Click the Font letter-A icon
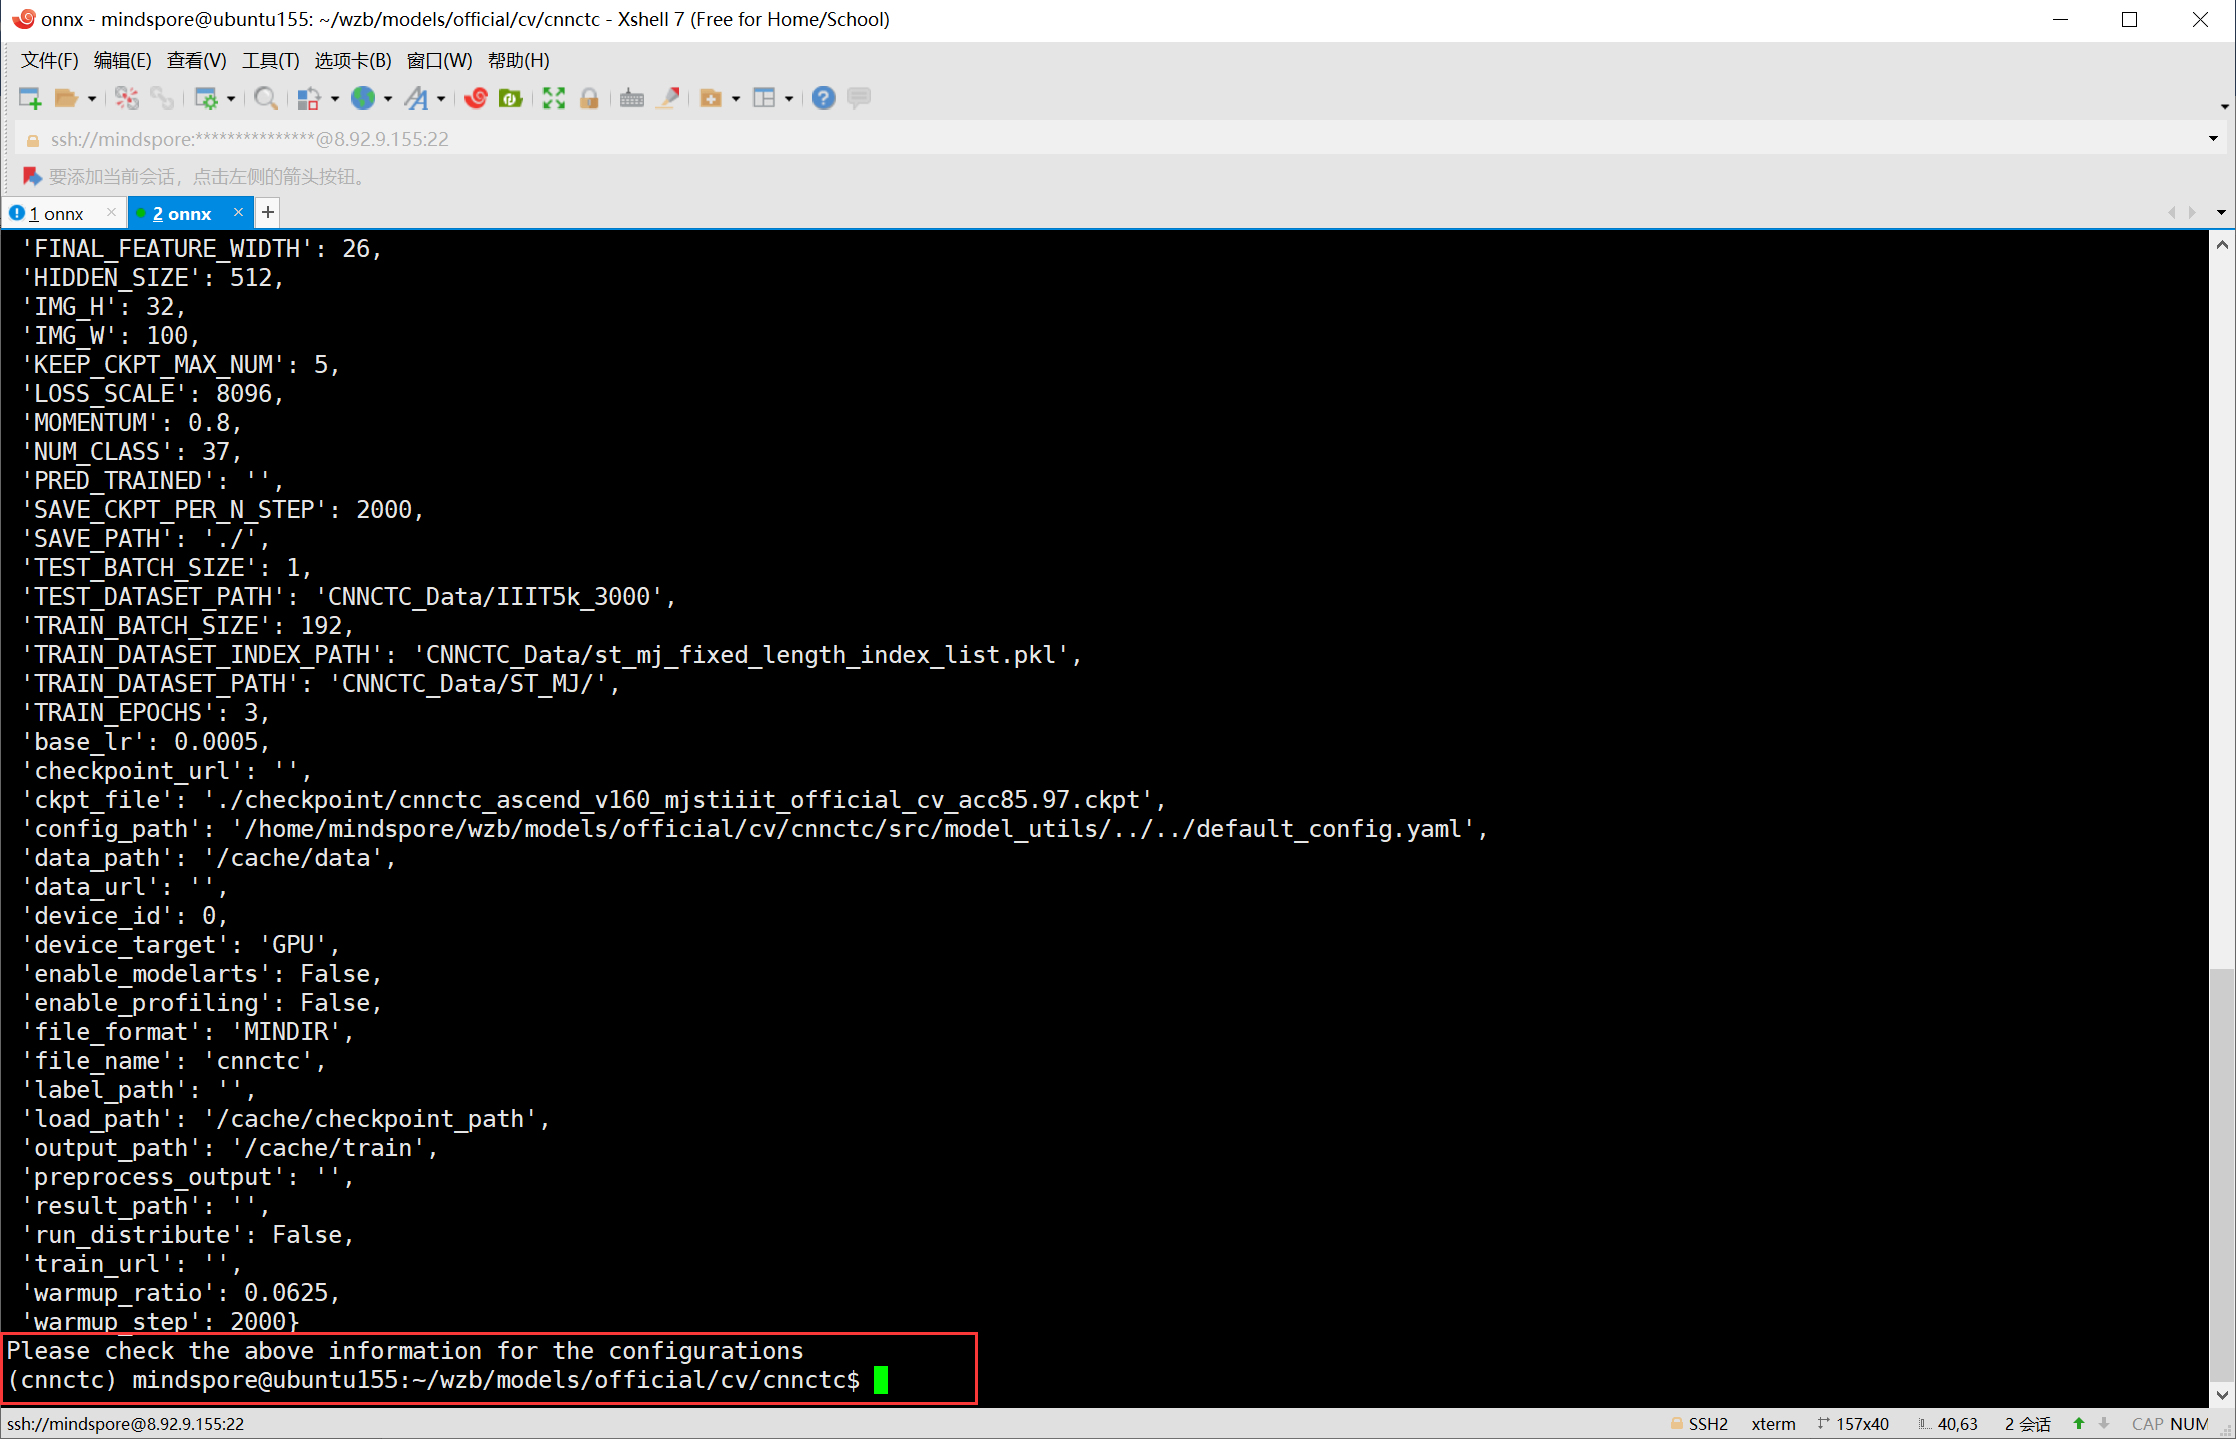This screenshot has width=2236, height=1439. coord(417,98)
